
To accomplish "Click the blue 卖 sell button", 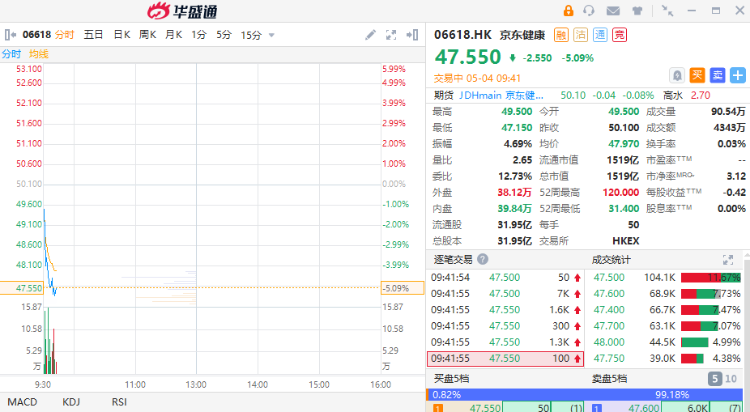I will pyautogui.click(x=717, y=75).
